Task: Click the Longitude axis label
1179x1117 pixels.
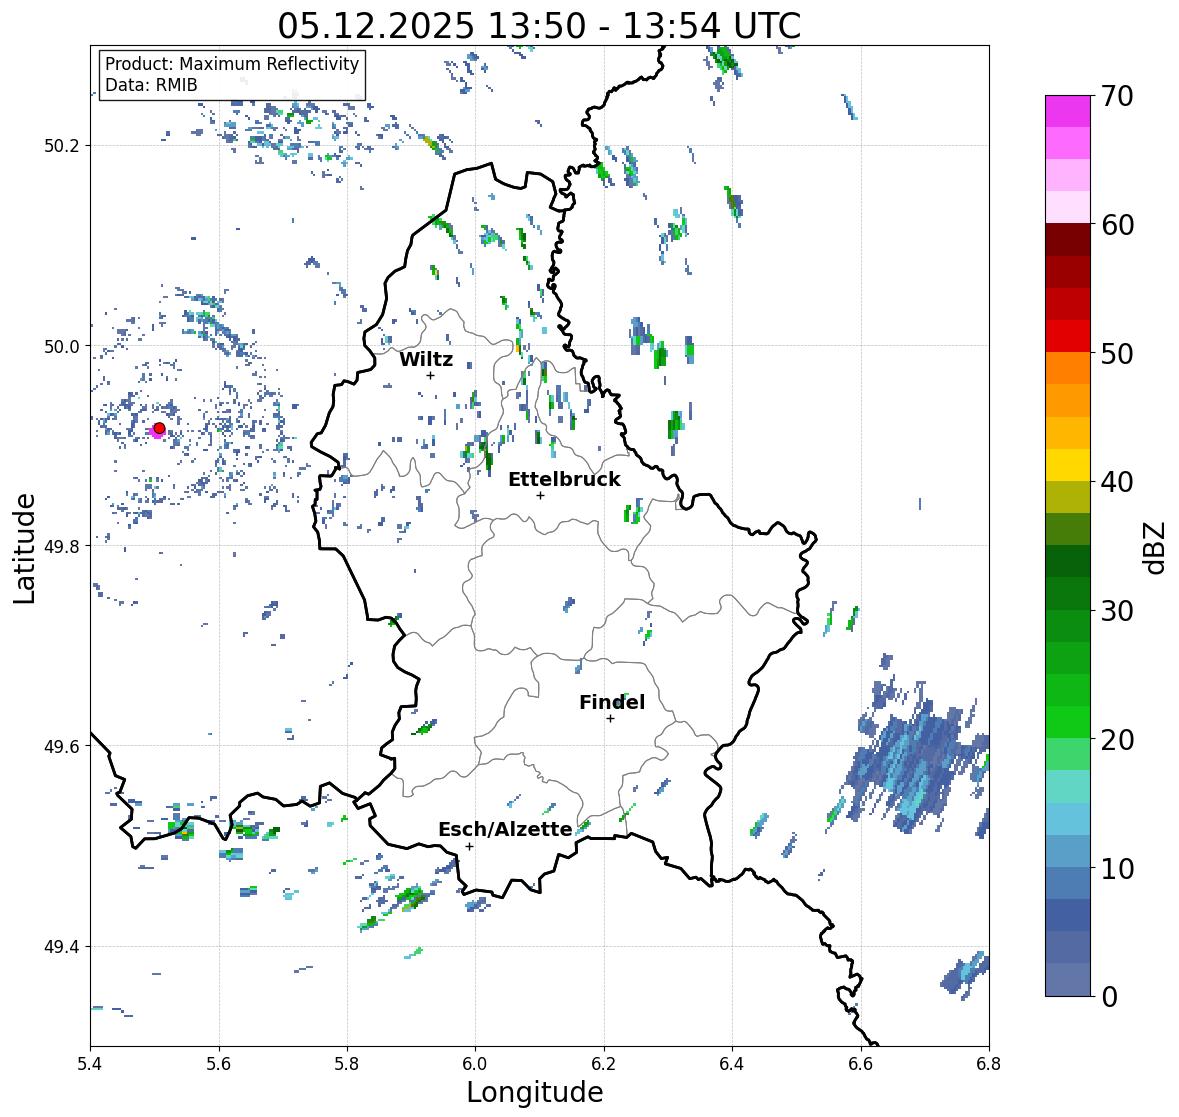Action: [535, 1092]
